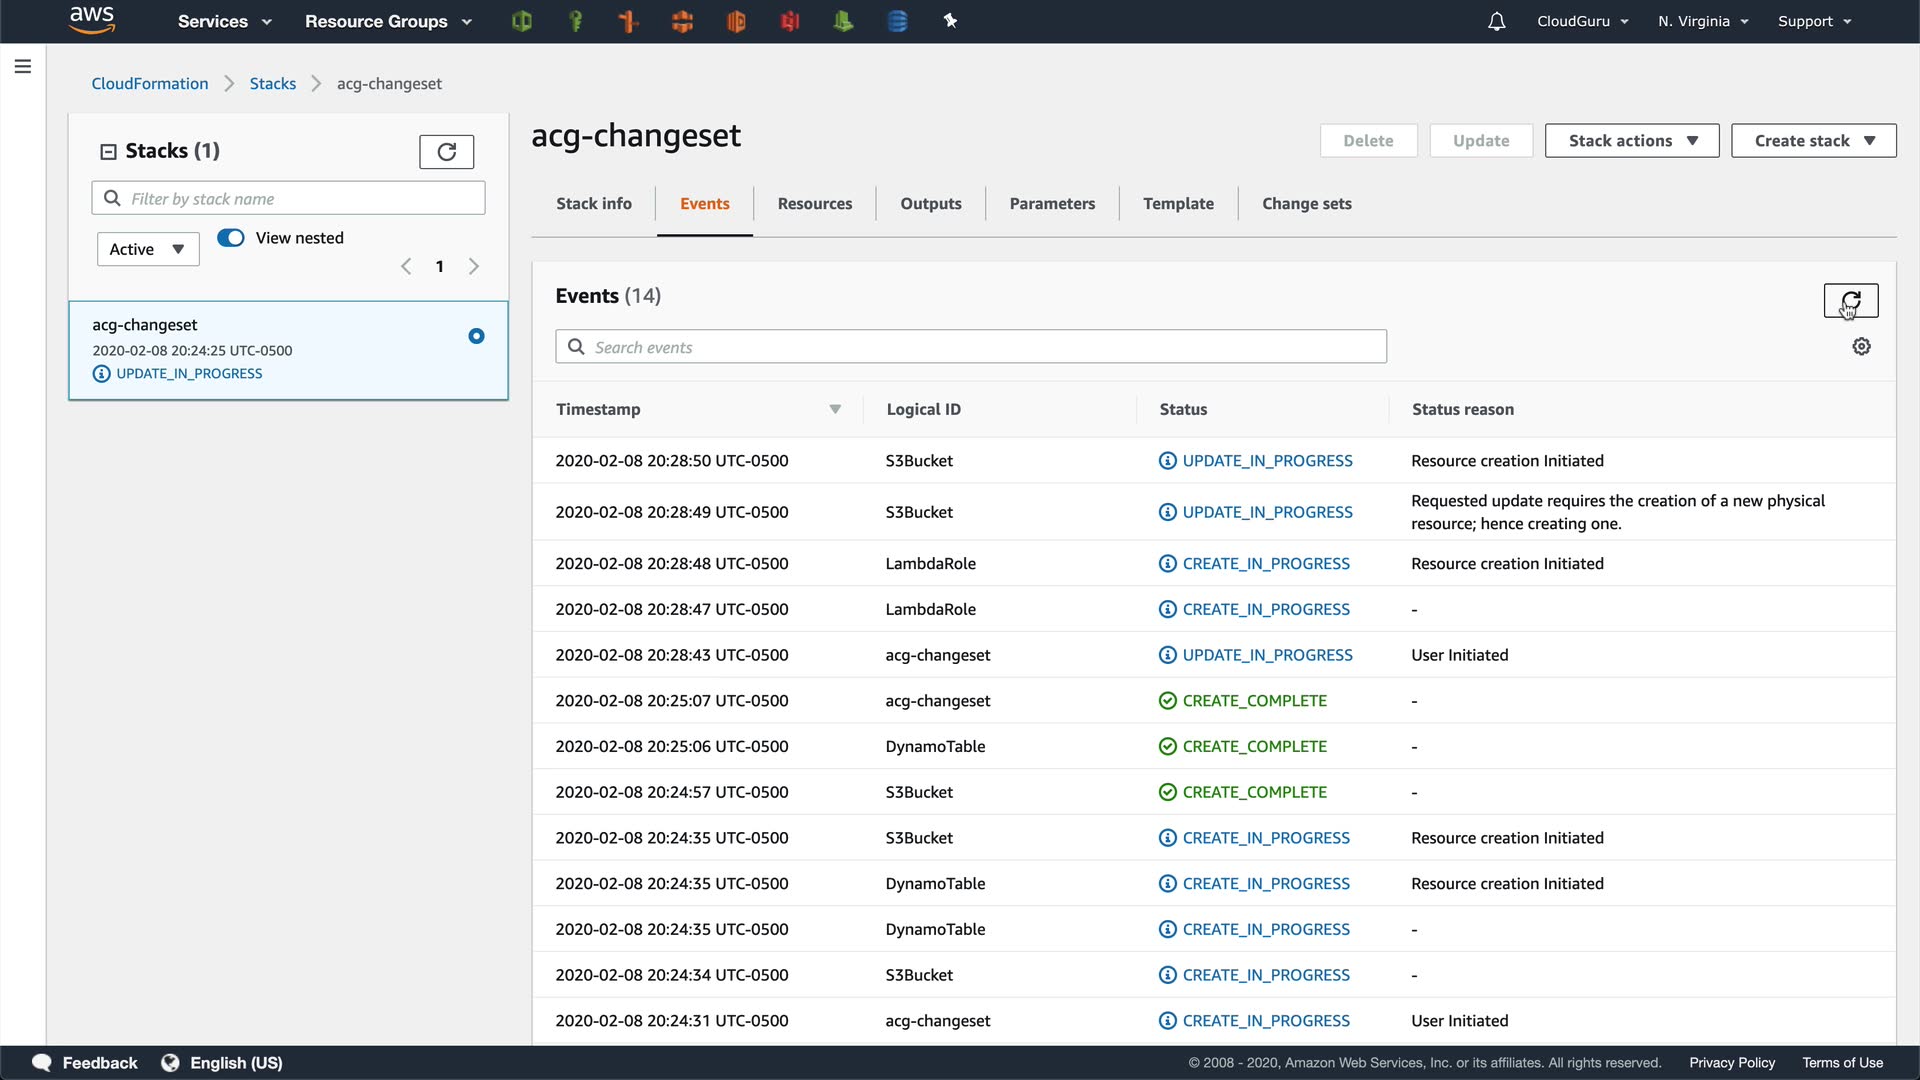Screen dimensions: 1920x1080
Task: Refresh the Events list
Action: pyautogui.click(x=1850, y=300)
